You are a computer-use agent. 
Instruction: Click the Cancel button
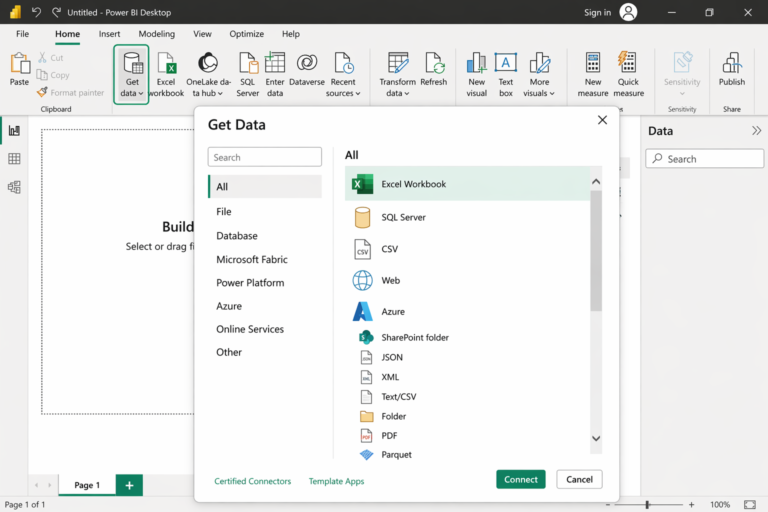click(579, 480)
